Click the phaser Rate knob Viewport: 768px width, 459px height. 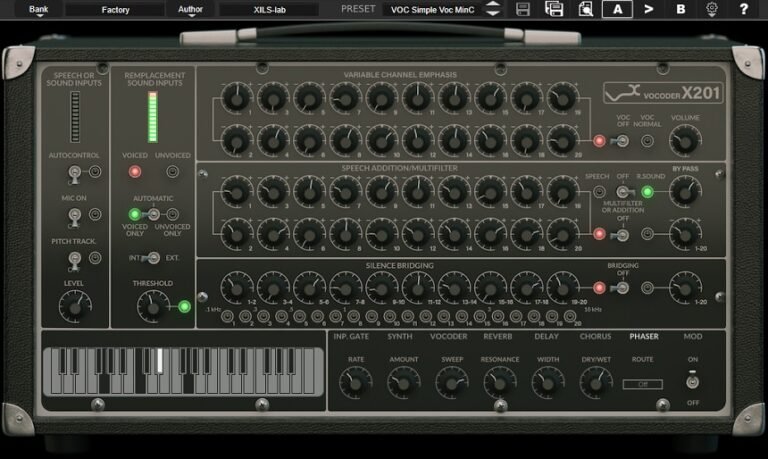point(355,384)
